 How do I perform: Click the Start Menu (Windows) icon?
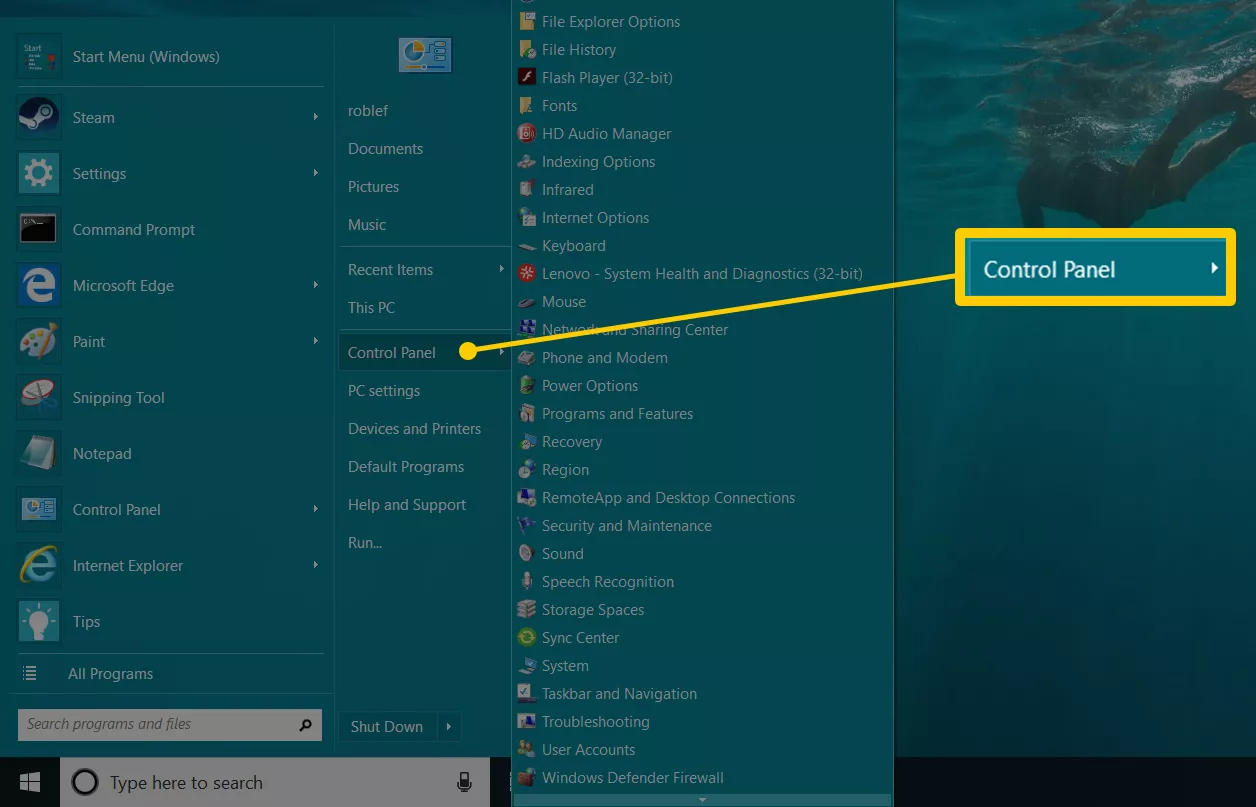point(39,57)
